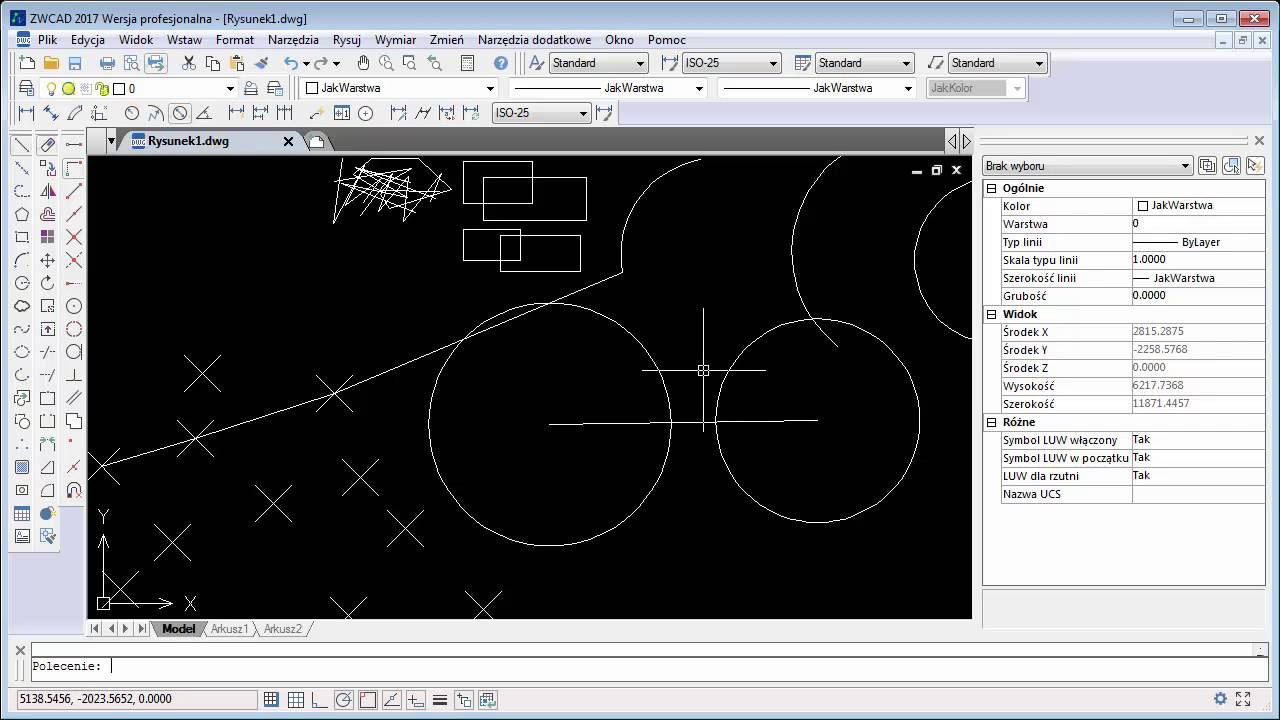Select the Array modify tool

[x=48, y=237]
